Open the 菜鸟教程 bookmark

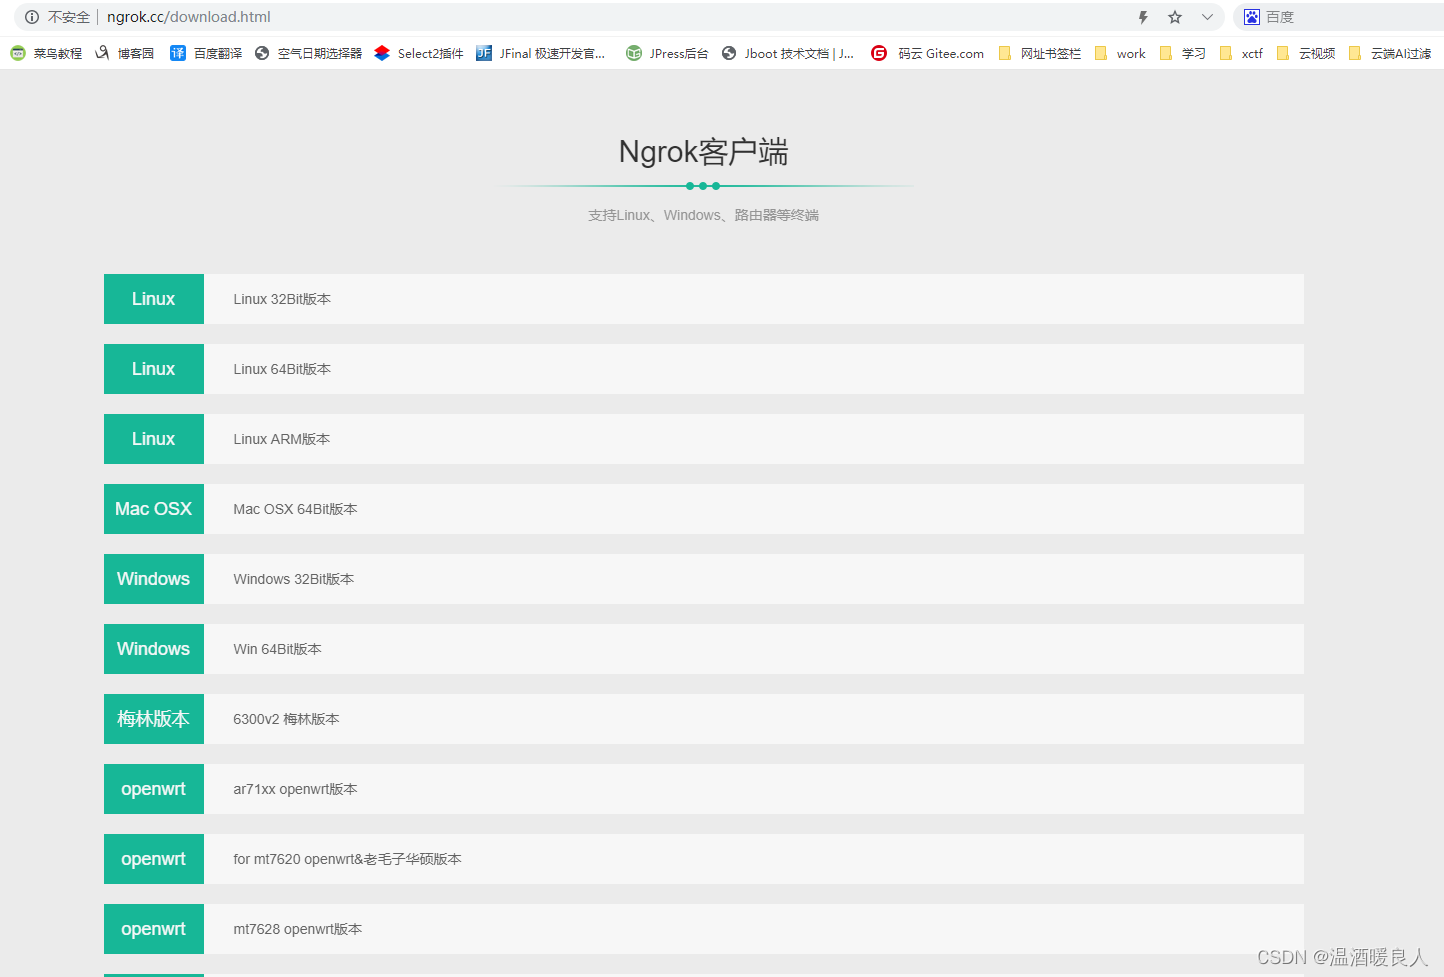(x=46, y=53)
